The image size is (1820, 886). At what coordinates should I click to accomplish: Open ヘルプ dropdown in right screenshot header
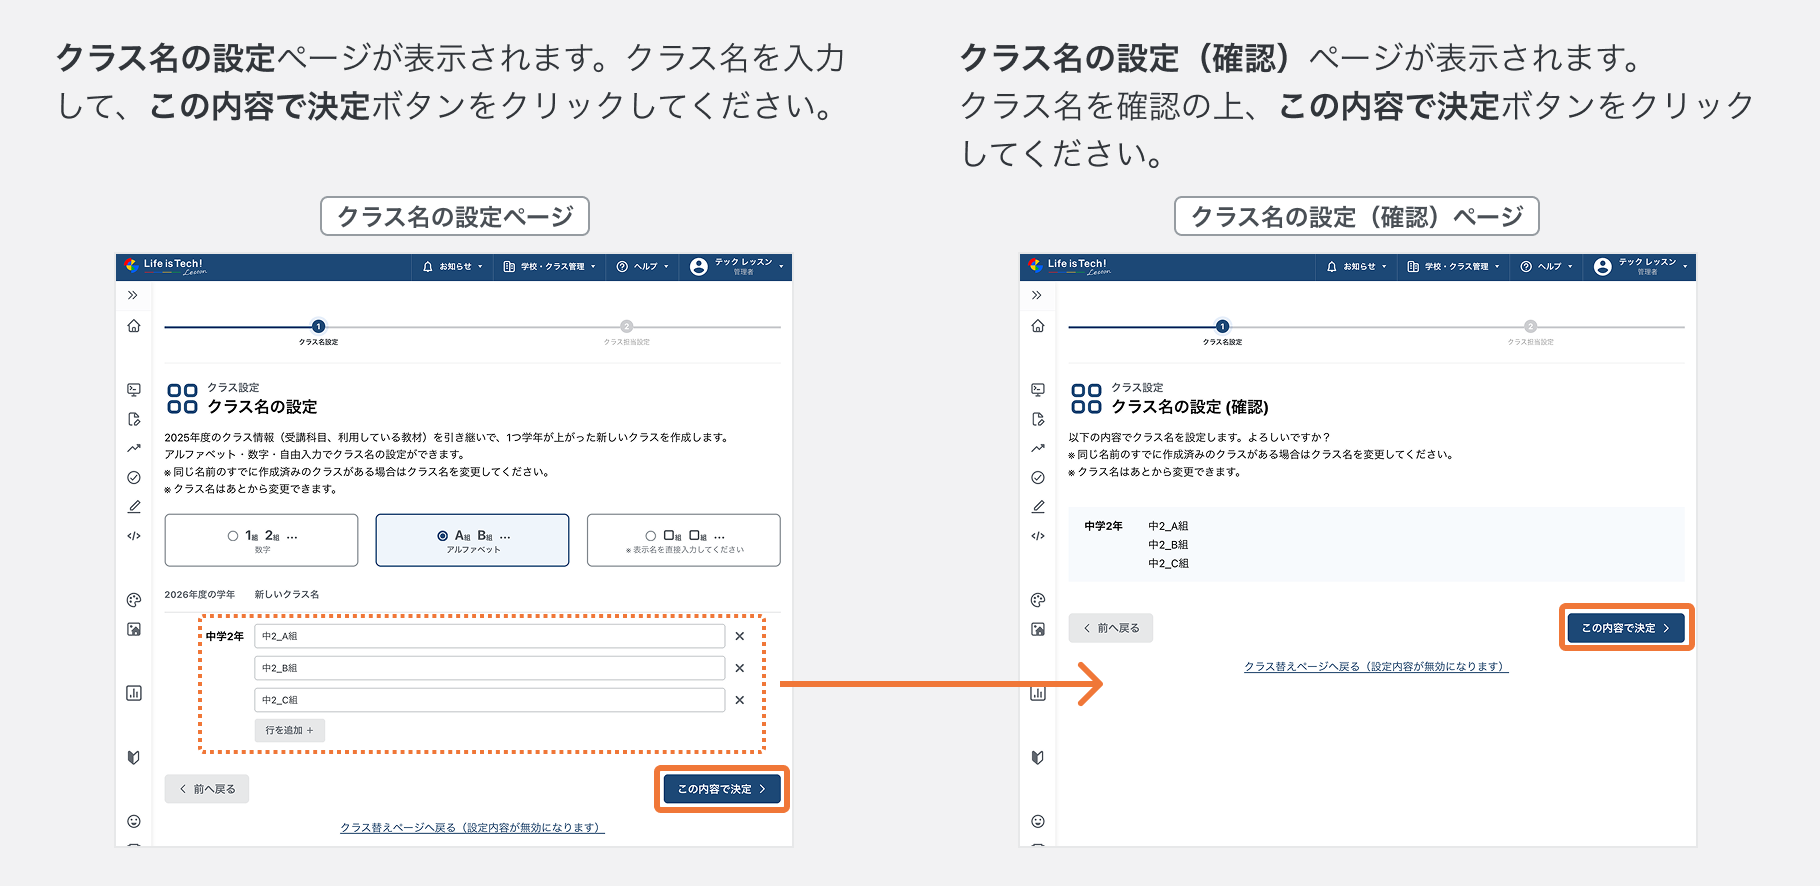pyautogui.click(x=1547, y=267)
